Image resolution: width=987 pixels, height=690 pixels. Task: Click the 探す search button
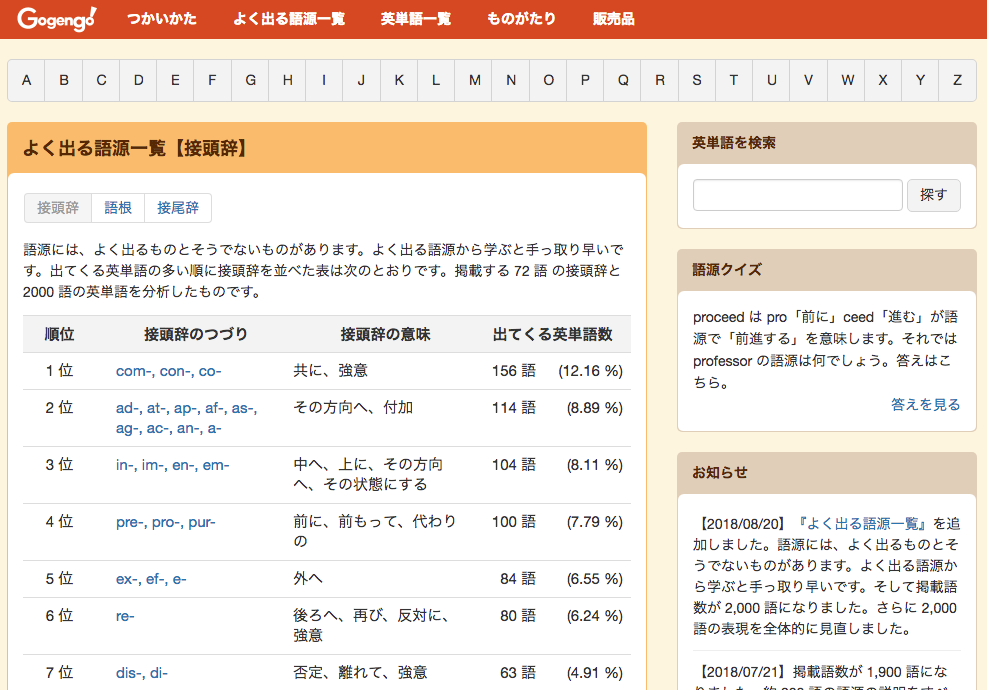tap(933, 195)
